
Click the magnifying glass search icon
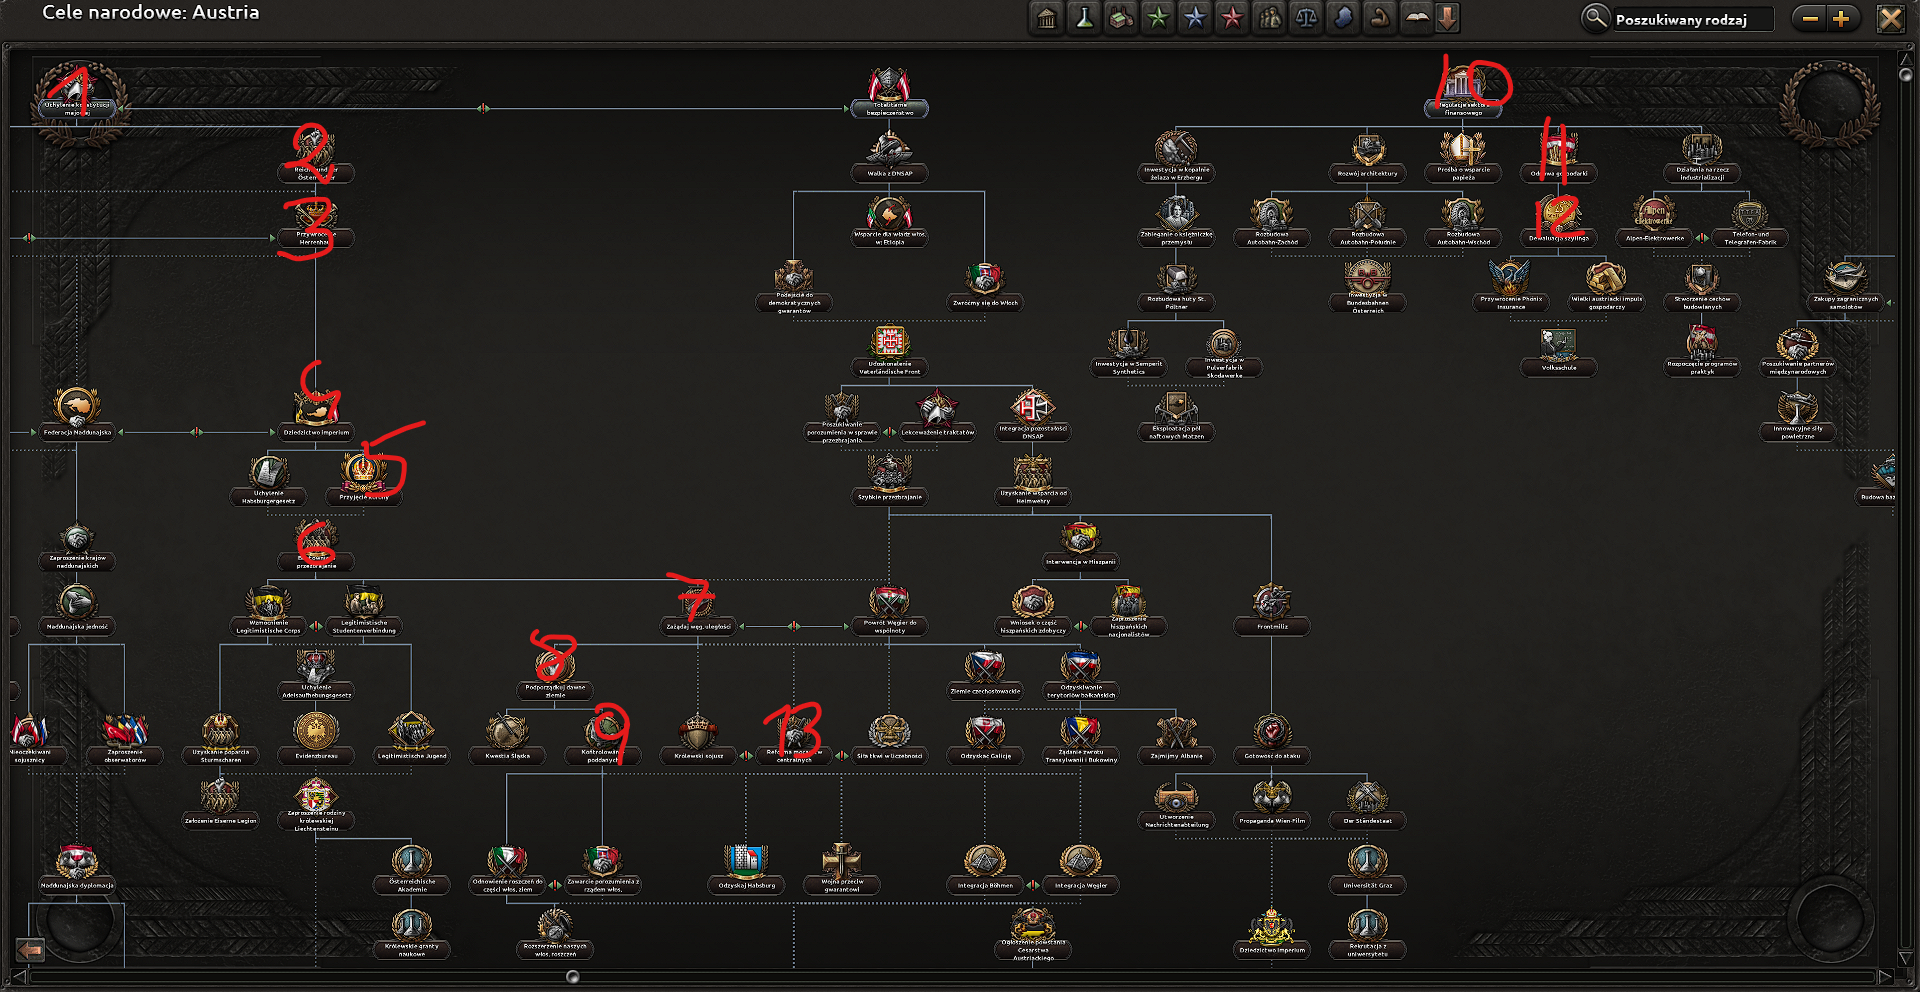tap(1595, 18)
